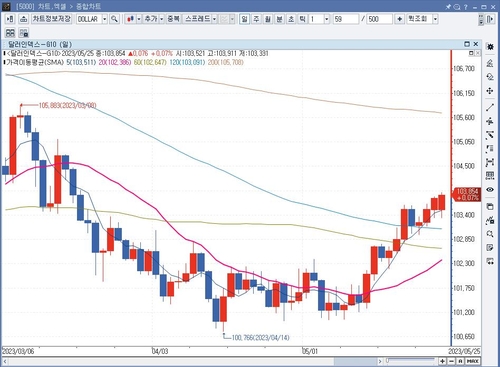Screen dimensions: 500x367
Task: Select the 분 minute period button
Action: [x=279, y=19]
